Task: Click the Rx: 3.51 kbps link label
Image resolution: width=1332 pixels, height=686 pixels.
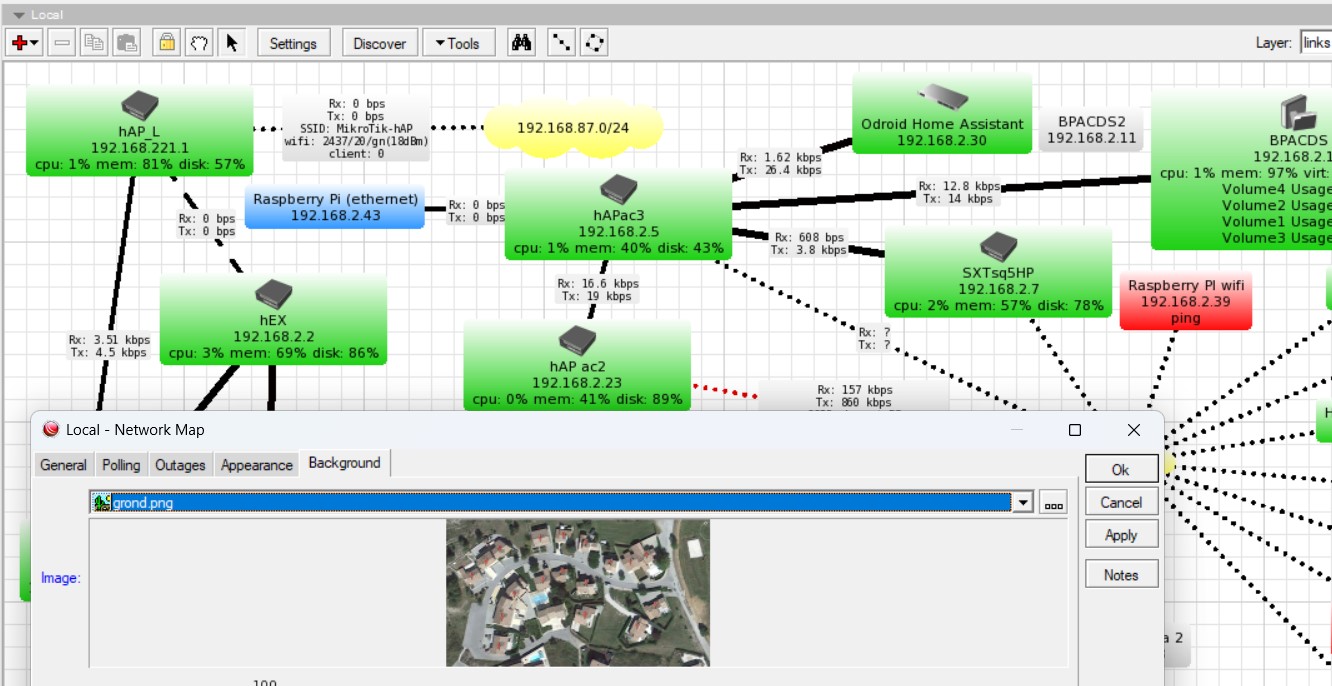Action: pyautogui.click(x=109, y=345)
